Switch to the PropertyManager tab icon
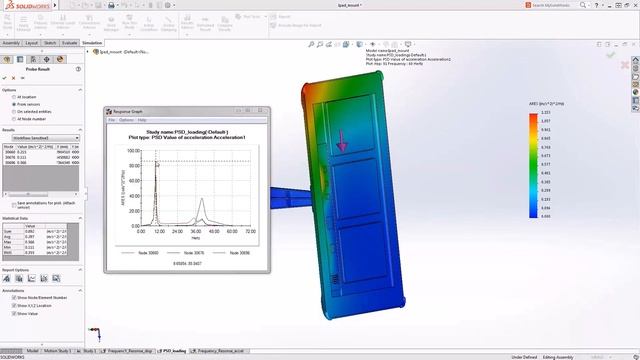Viewport: 640px width, 360px height. pyautogui.click(x=20, y=59)
